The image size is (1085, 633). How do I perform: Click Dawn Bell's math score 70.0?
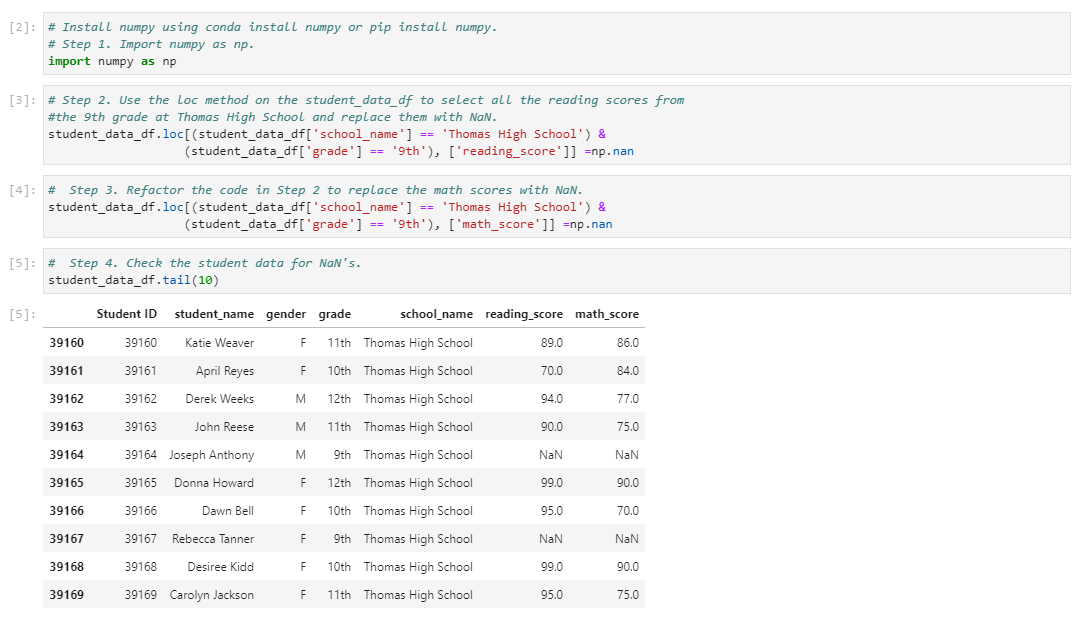[628, 511]
